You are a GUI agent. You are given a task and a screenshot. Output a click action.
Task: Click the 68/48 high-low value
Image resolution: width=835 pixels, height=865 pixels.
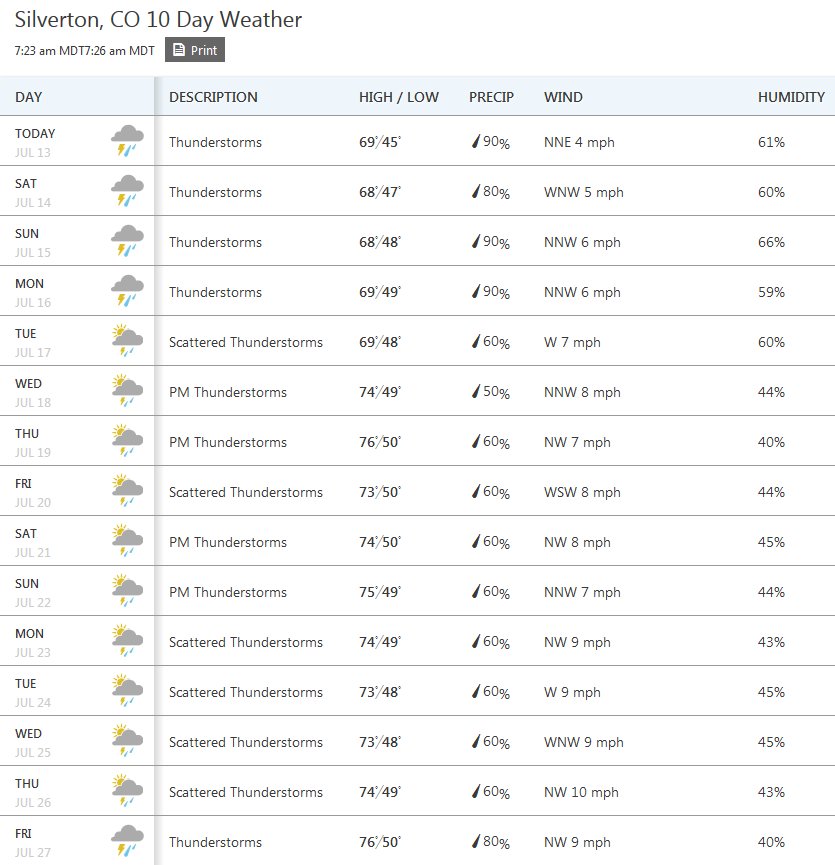380,242
